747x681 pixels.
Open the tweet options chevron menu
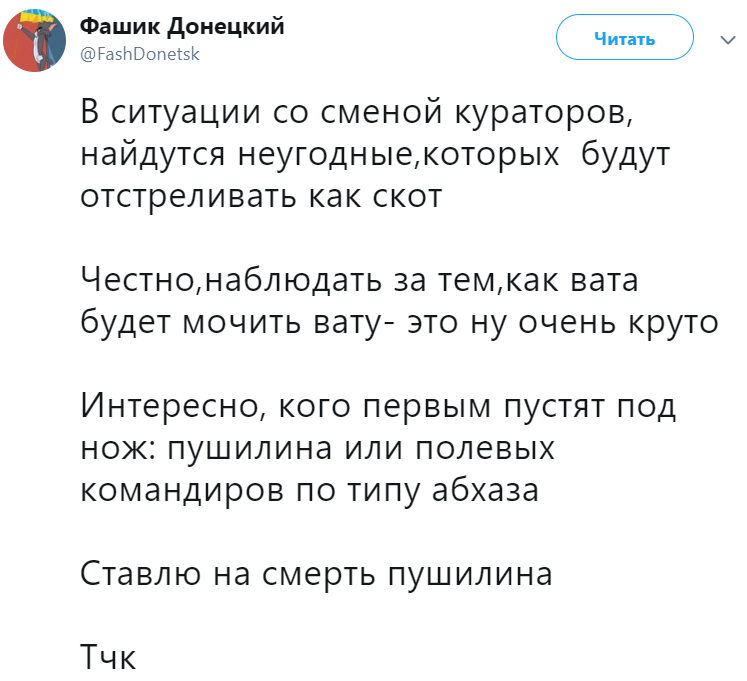tap(728, 40)
